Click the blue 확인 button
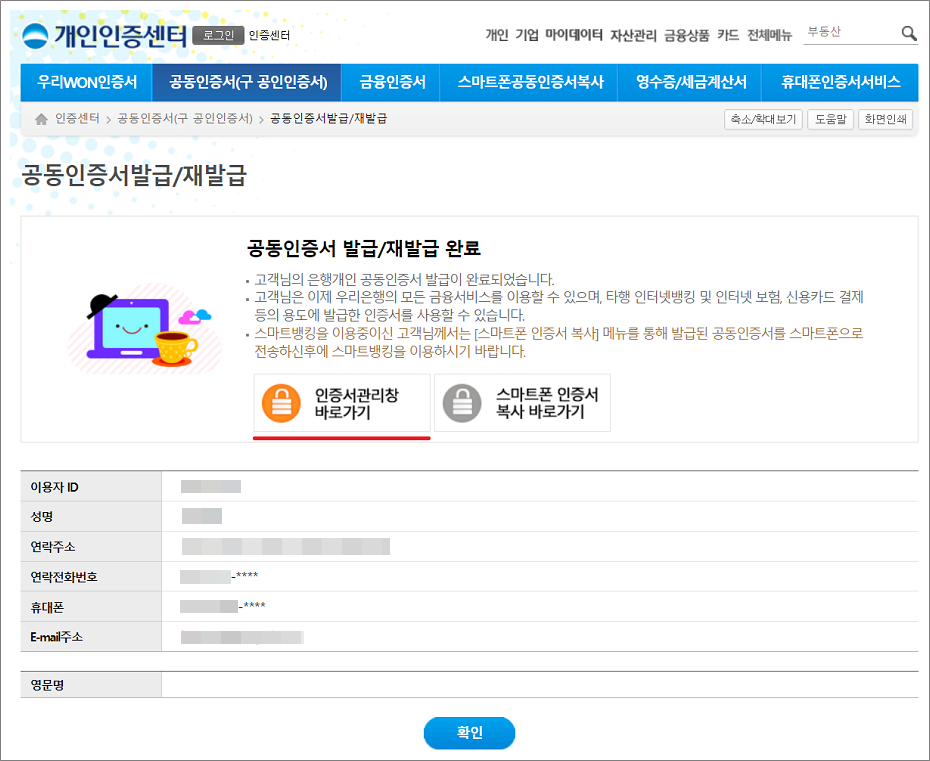The height and width of the screenshot is (761, 930). click(x=469, y=732)
